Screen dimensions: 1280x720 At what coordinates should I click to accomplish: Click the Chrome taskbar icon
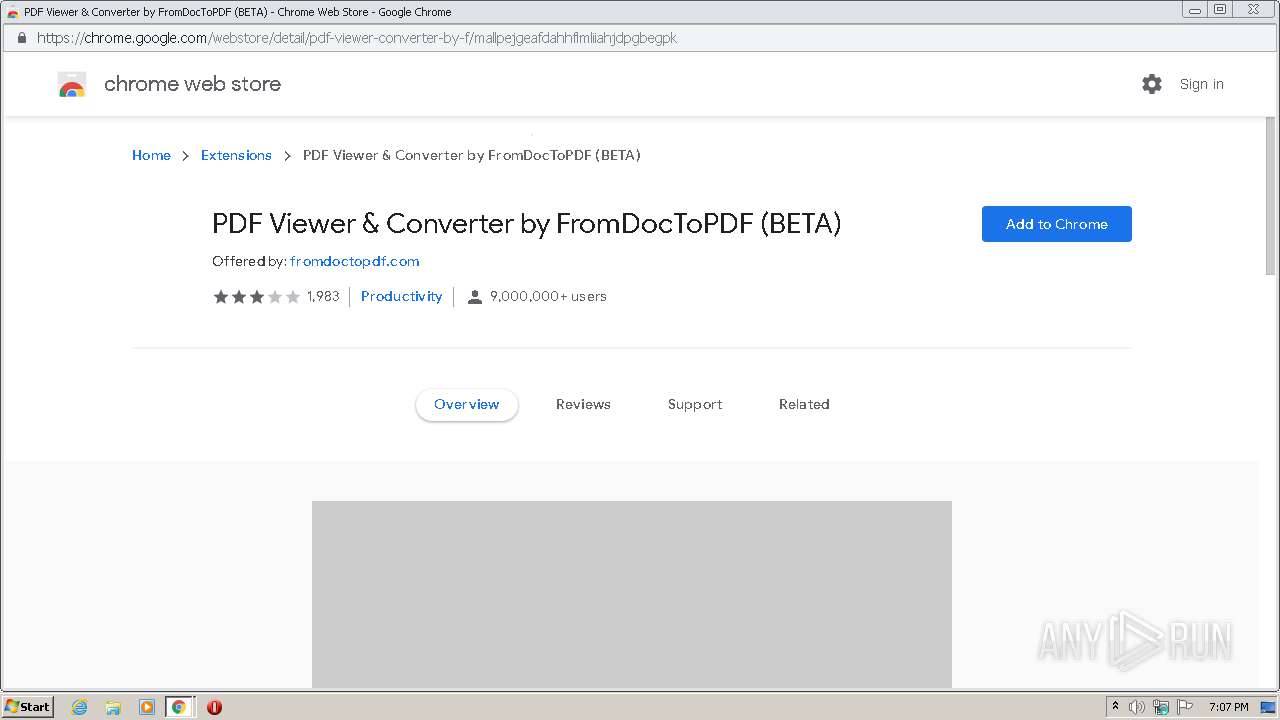pyautogui.click(x=179, y=707)
